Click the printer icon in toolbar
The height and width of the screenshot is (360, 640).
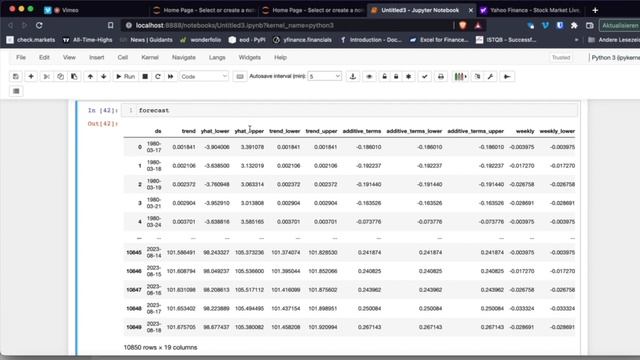click(x=440, y=76)
